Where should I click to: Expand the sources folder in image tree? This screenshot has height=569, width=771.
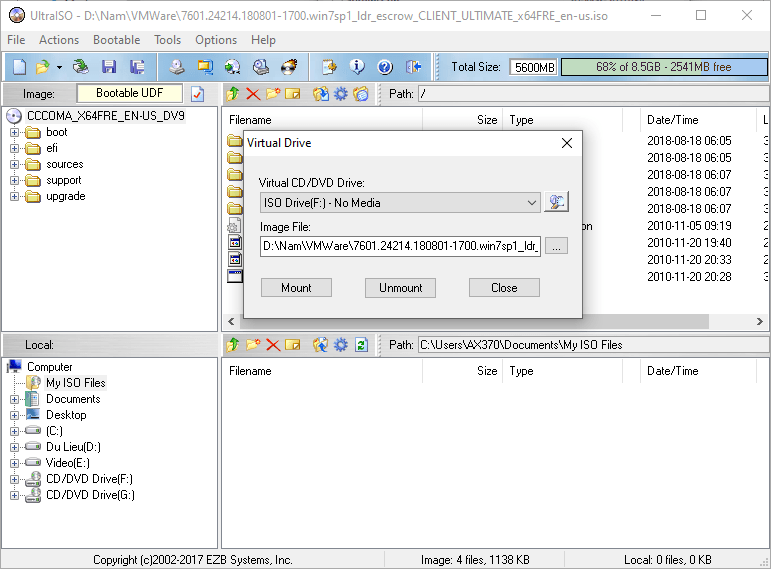14,164
